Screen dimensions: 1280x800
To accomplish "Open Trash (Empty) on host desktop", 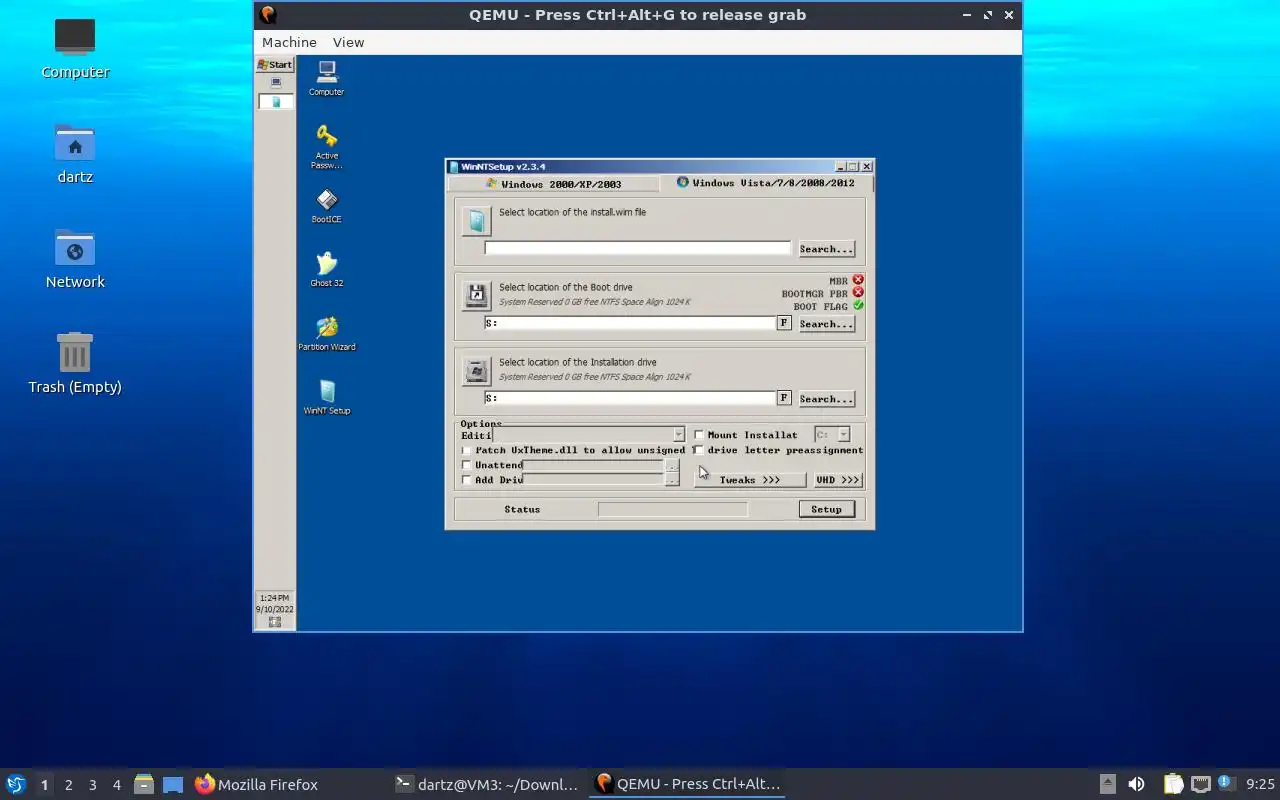I will [75, 352].
